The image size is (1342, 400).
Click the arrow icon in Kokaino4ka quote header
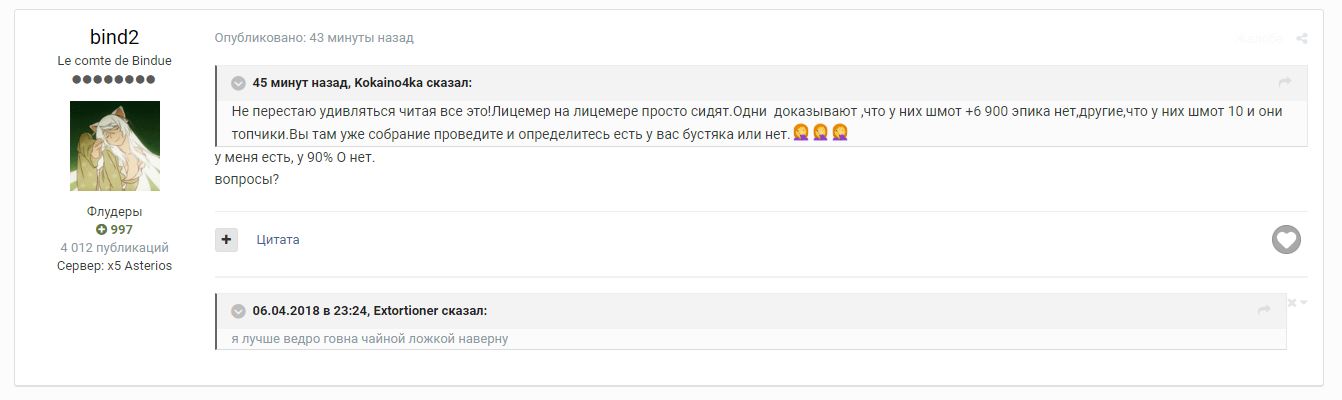coord(1285,82)
